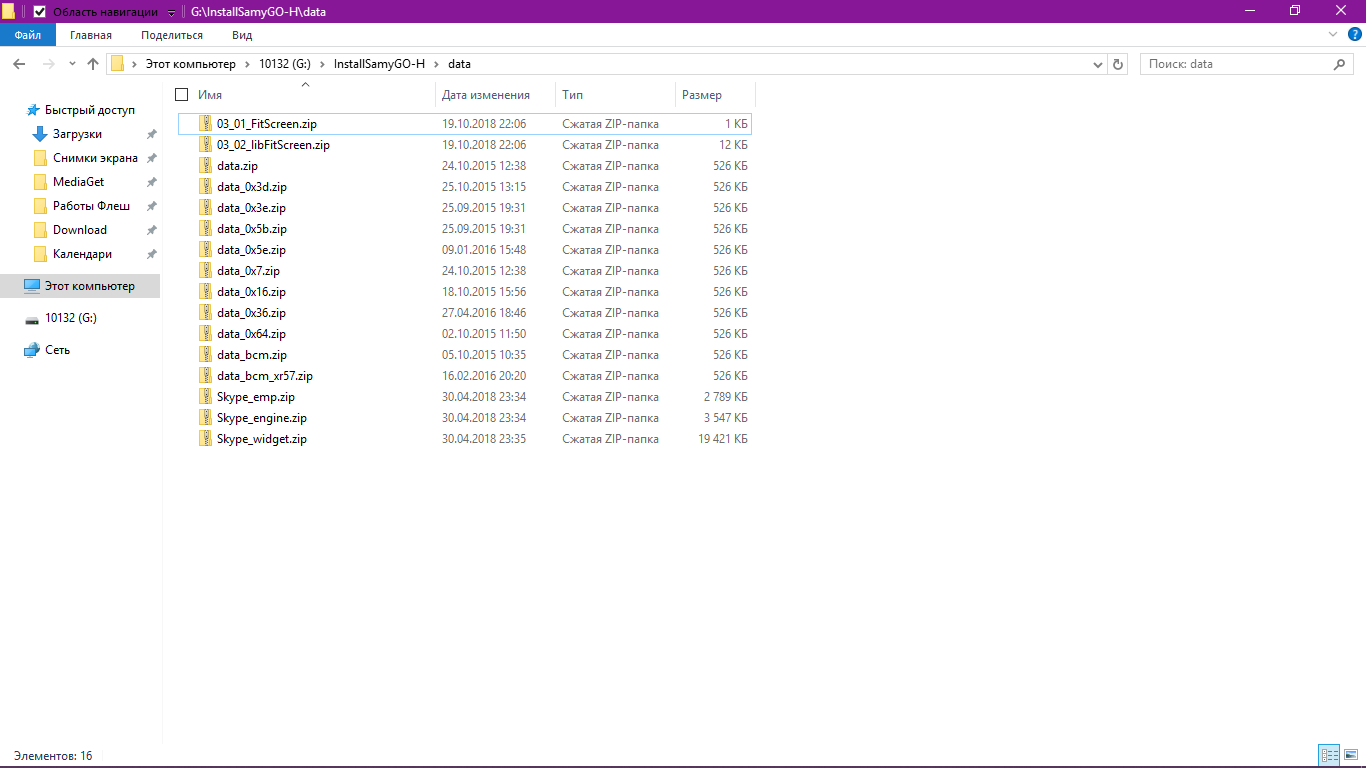Expand the address bar history dropdown
Image resolution: width=1366 pixels, height=768 pixels.
tap(1098, 64)
